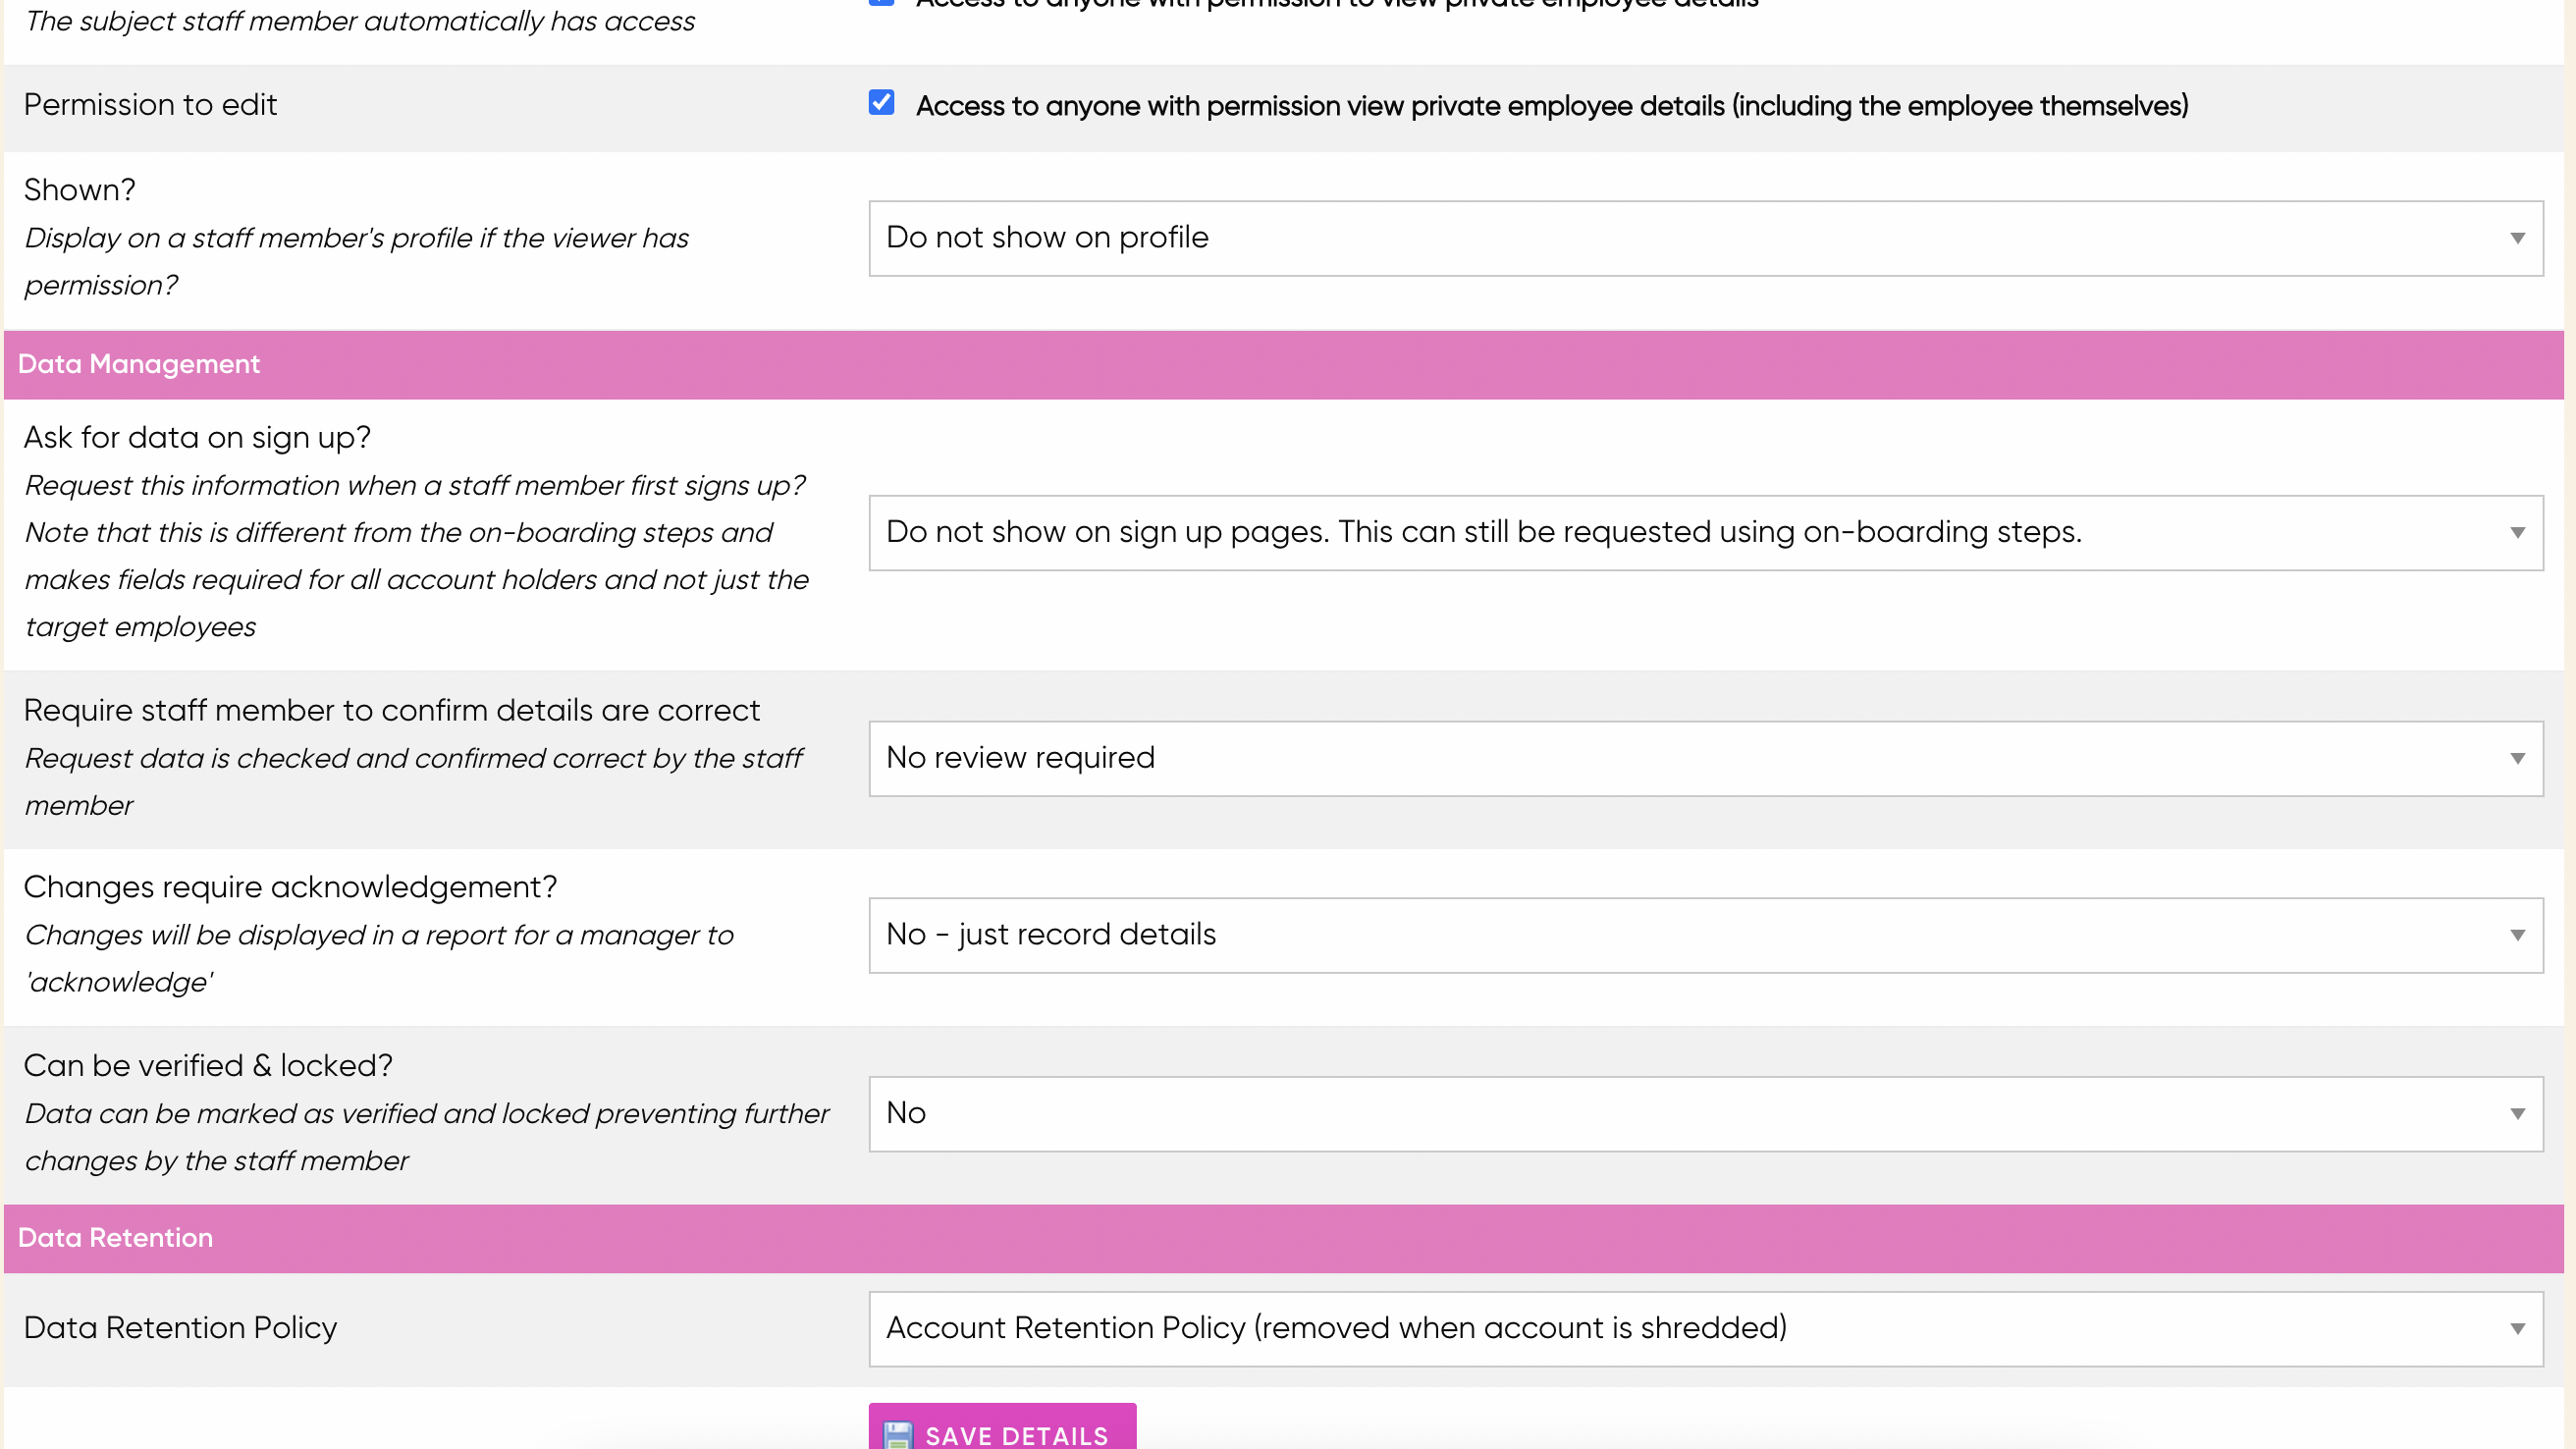
Task: Click the SAVE DETAILS button
Action: tap(1003, 1435)
